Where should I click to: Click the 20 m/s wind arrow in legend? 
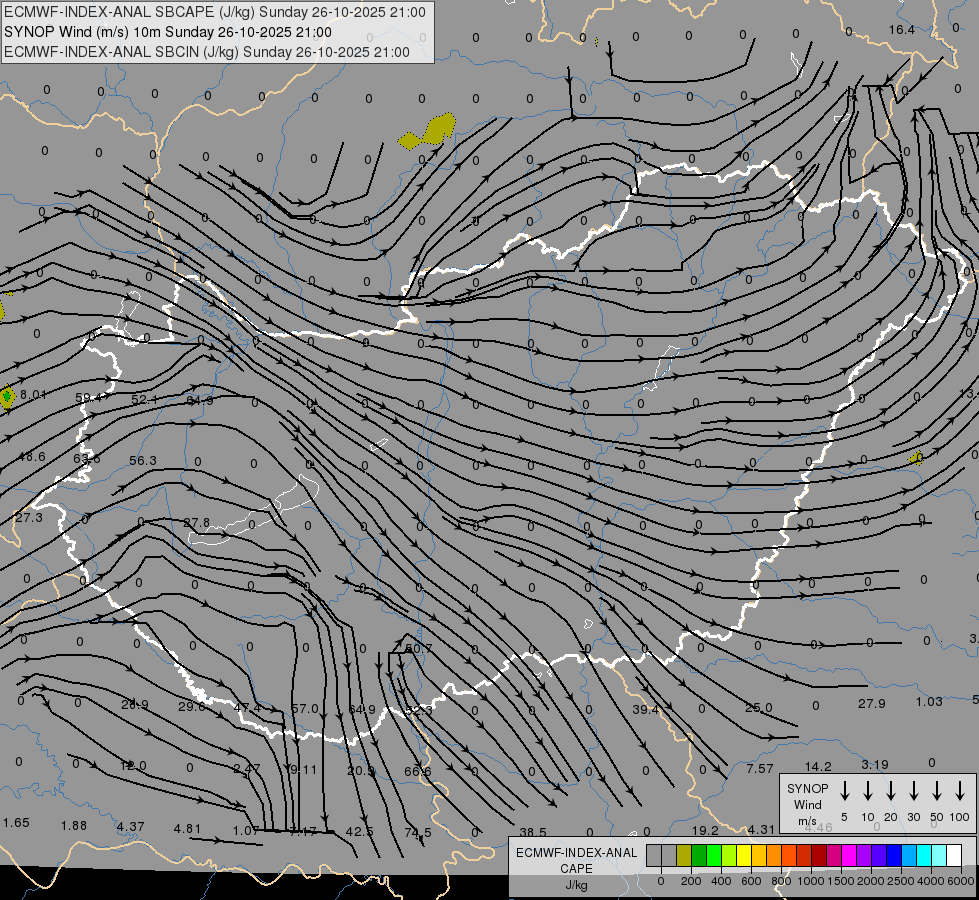pos(891,791)
